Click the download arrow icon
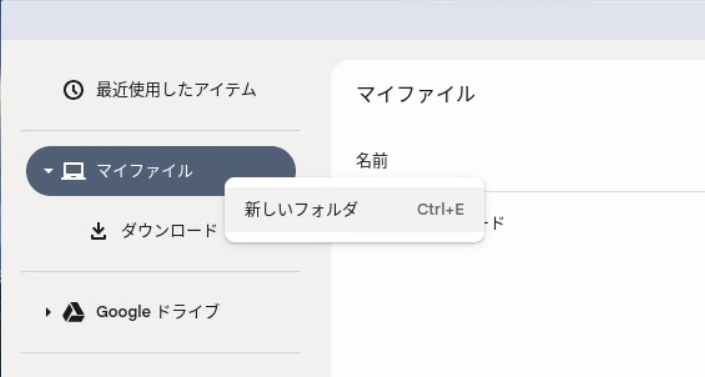Viewport: 705px width, 377px height. pos(98,231)
